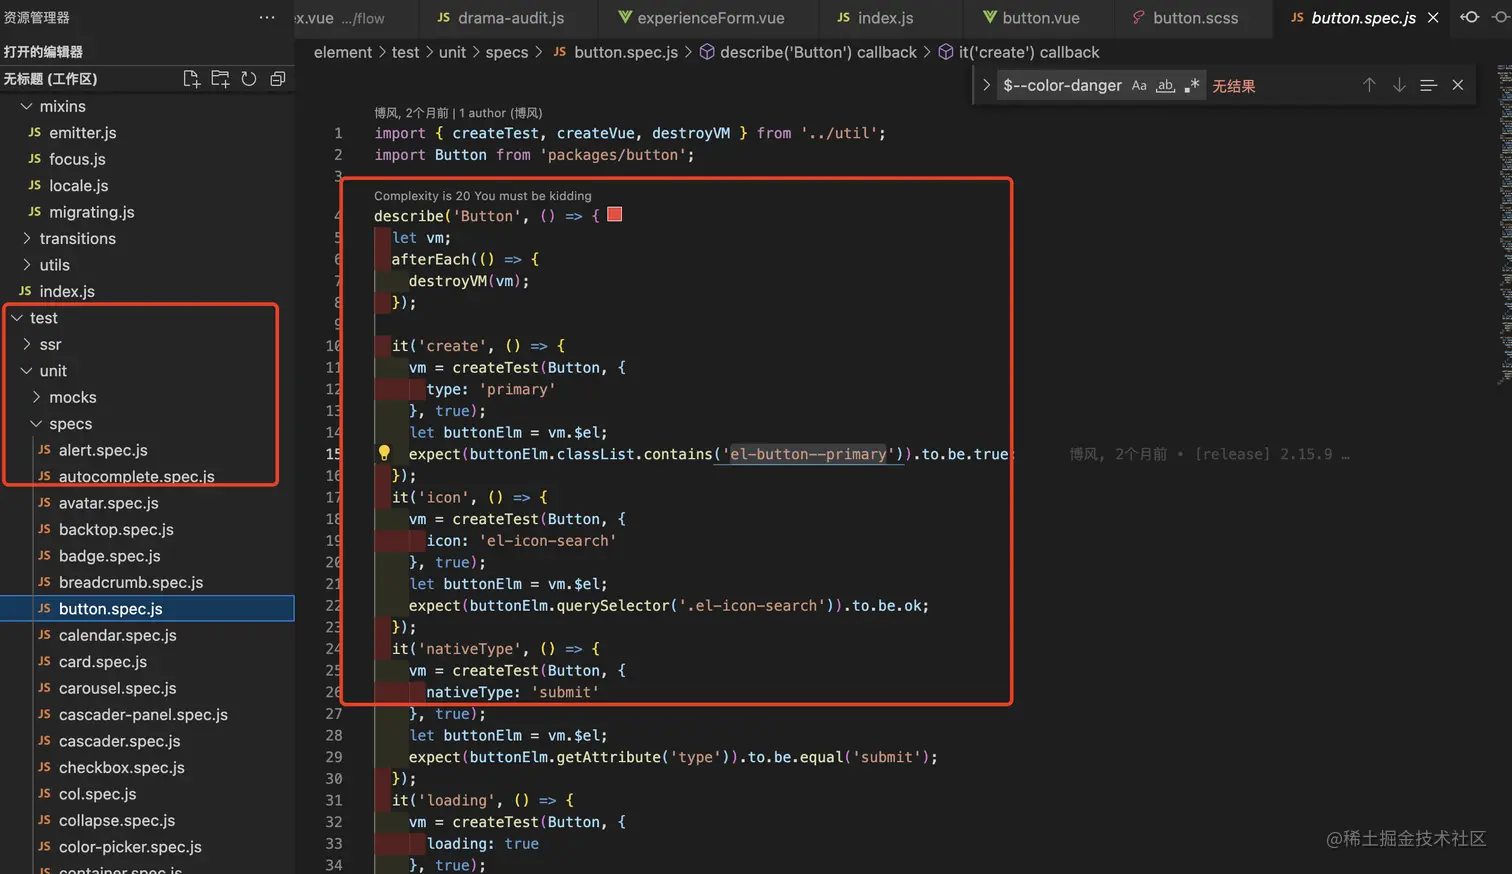
Task: Open breadcrumb.spec.js file
Action: (x=131, y=583)
